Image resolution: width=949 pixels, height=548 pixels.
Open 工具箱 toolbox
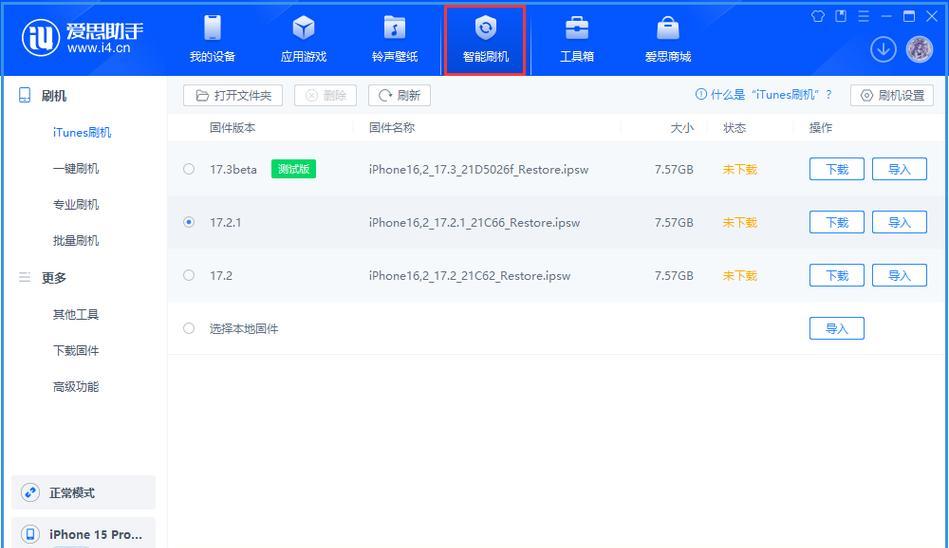[x=577, y=39]
